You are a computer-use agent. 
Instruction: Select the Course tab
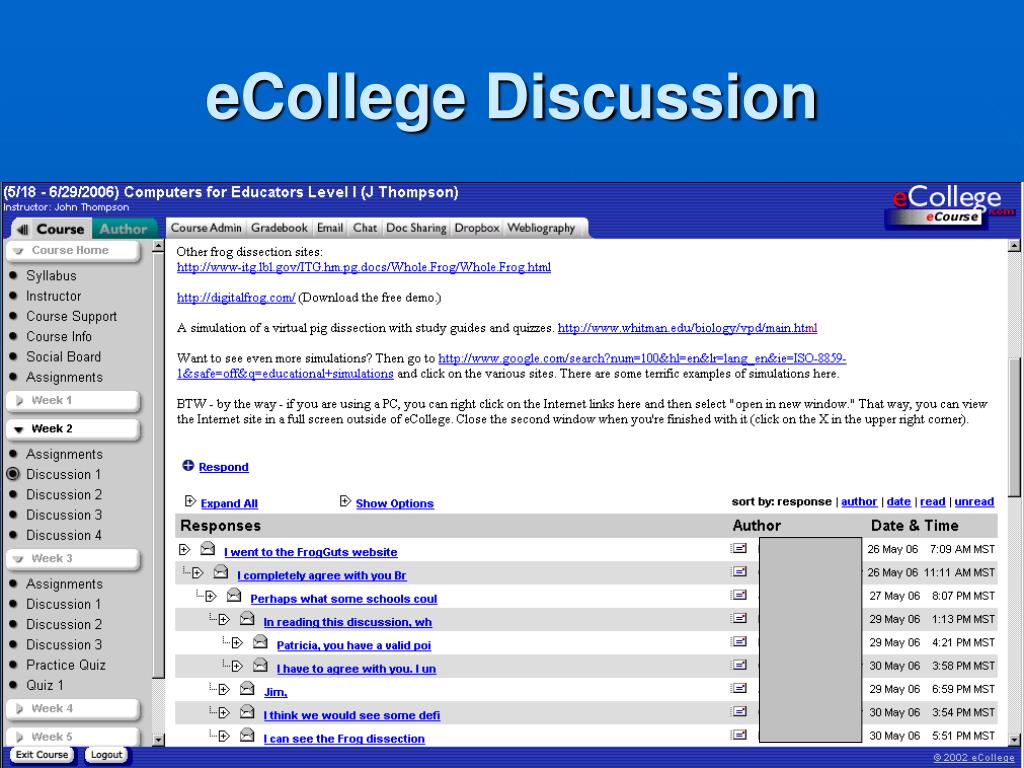tap(60, 229)
